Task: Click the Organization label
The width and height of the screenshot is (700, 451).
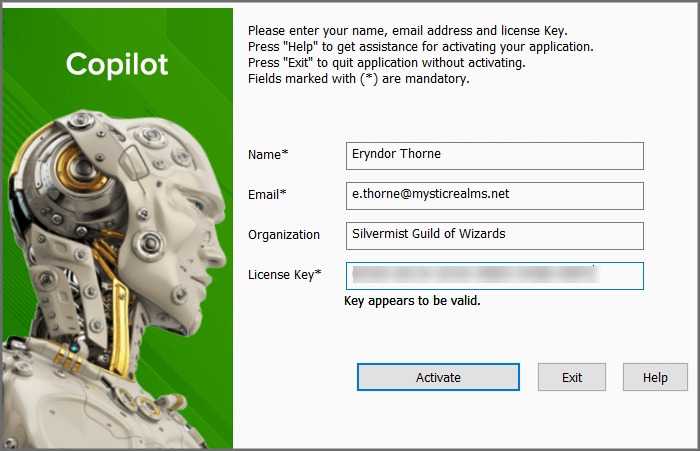Action: pyautogui.click(x=284, y=235)
